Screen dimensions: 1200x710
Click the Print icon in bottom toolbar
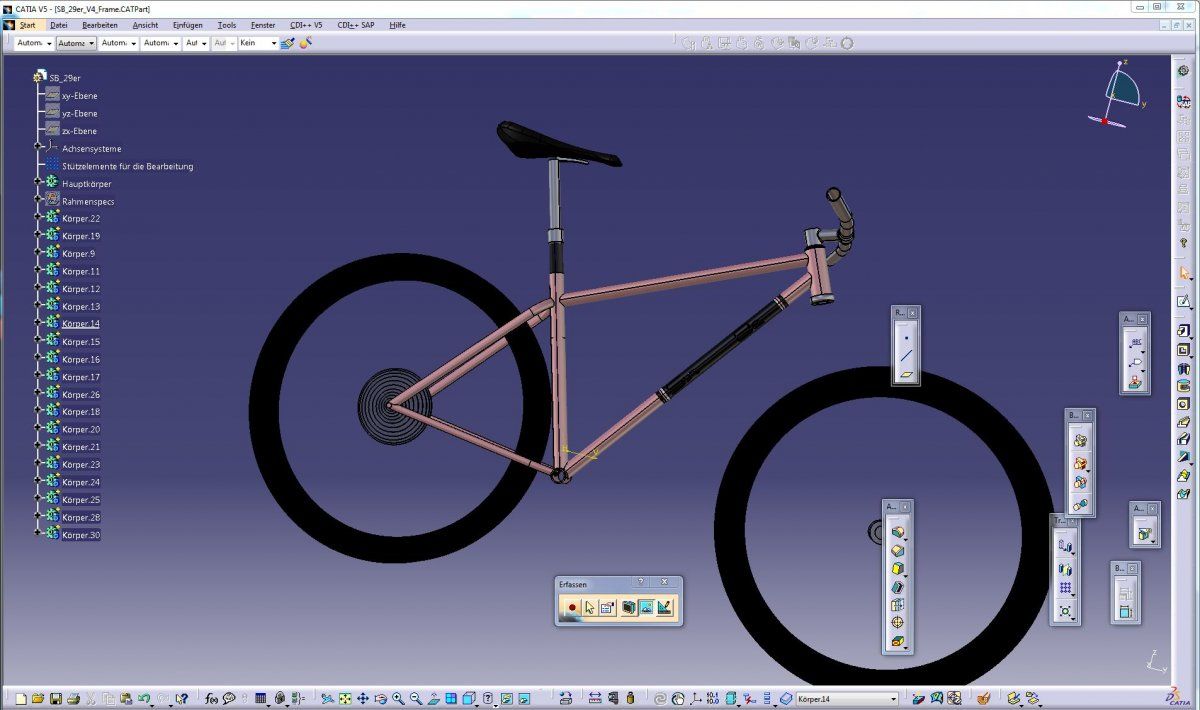click(73, 698)
